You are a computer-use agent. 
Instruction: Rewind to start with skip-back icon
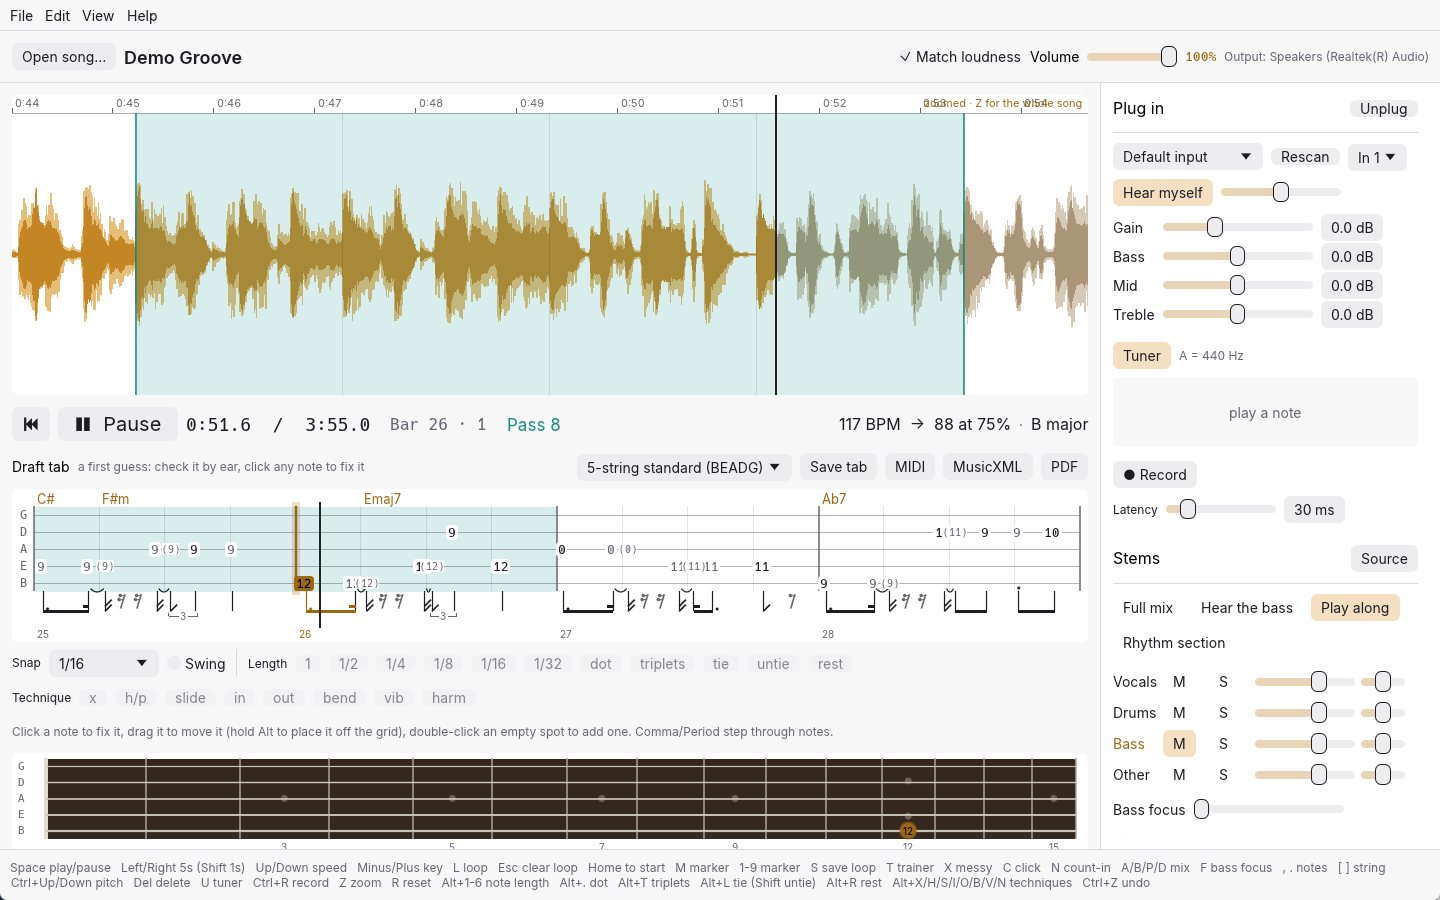click(x=31, y=424)
